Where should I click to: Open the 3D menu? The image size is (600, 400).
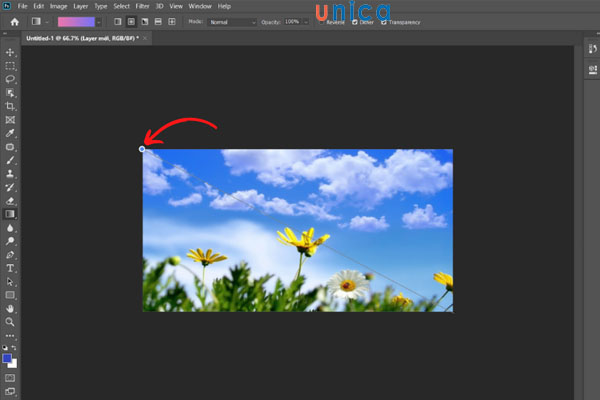pyautogui.click(x=159, y=6)
